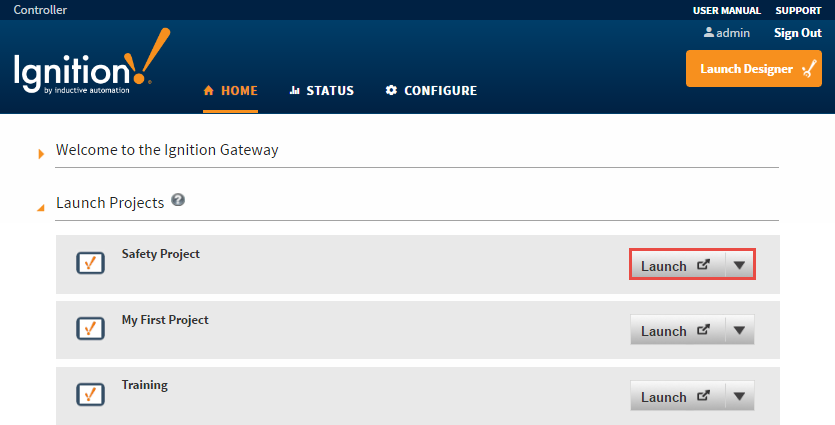Collapse the Launch Projects section
The width and height of the screenshot is (835, 425).
click(41, 207)
